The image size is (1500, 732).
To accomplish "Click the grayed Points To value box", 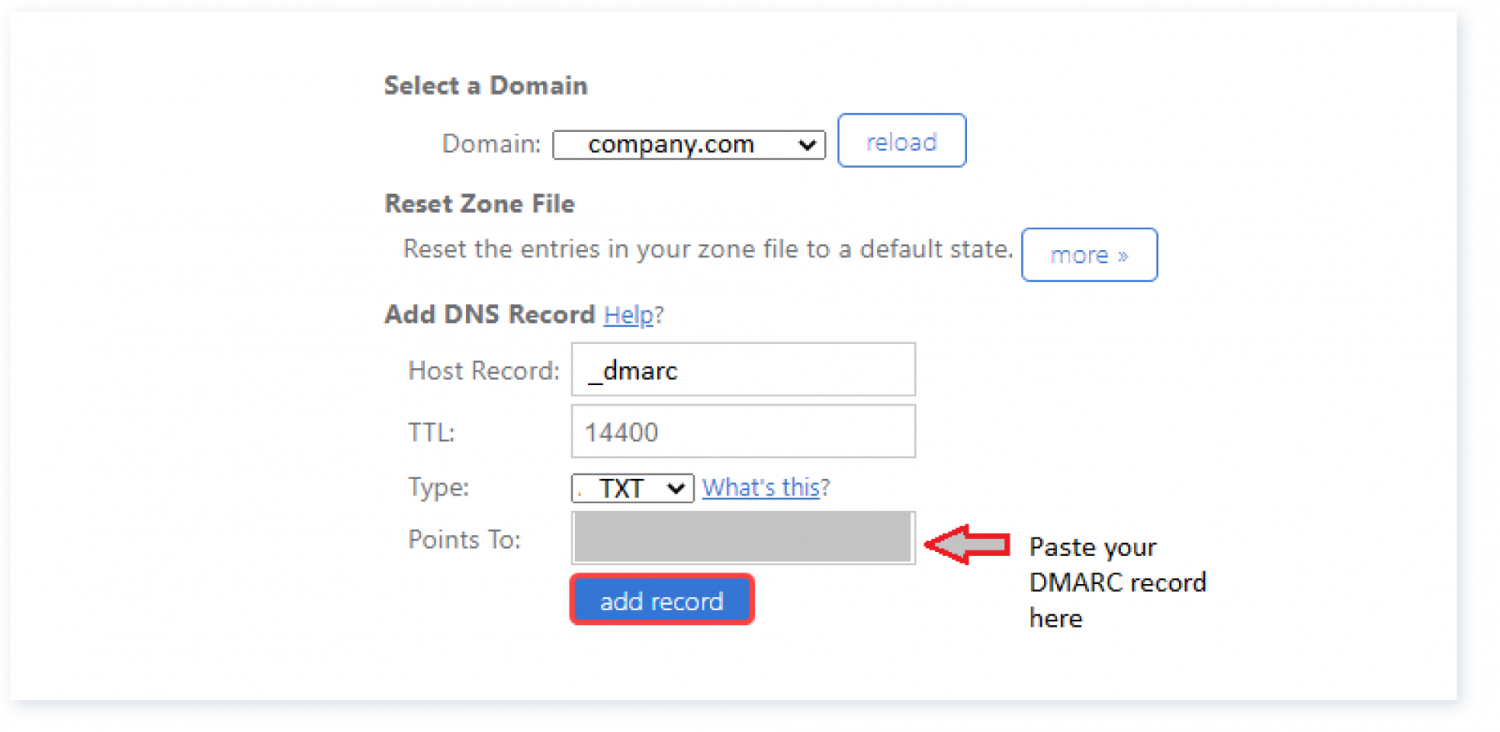I will click(742, 537).
